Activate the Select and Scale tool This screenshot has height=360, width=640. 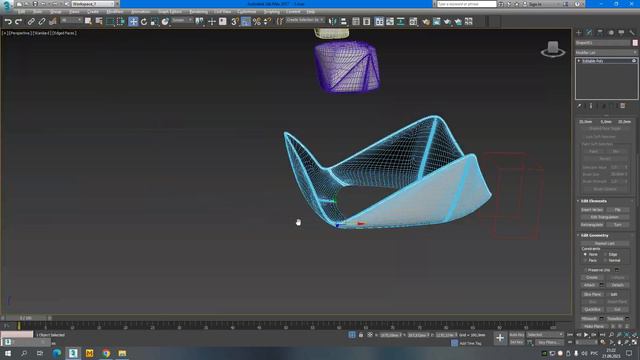154,22
